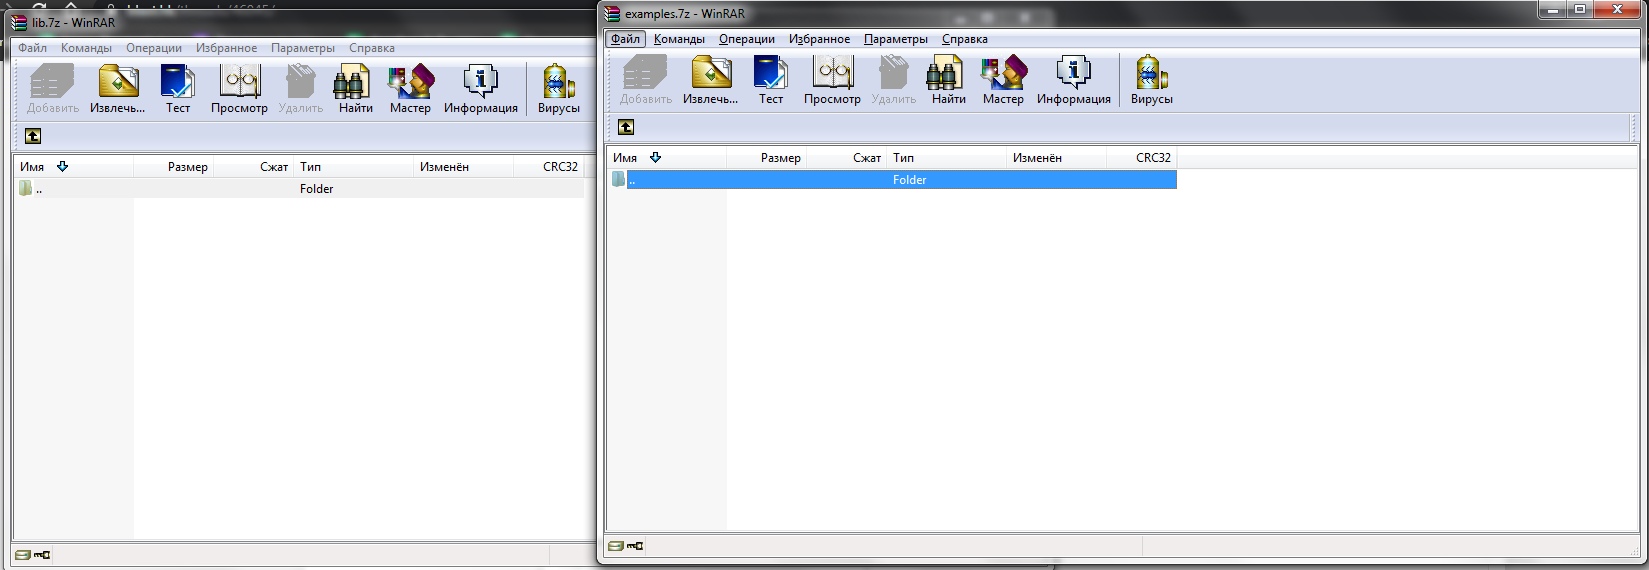Image resolution: width=1649 pixels, height=570 pixels.
Task: Show Информация in examples.7z window
Action: pos(1073,80)
